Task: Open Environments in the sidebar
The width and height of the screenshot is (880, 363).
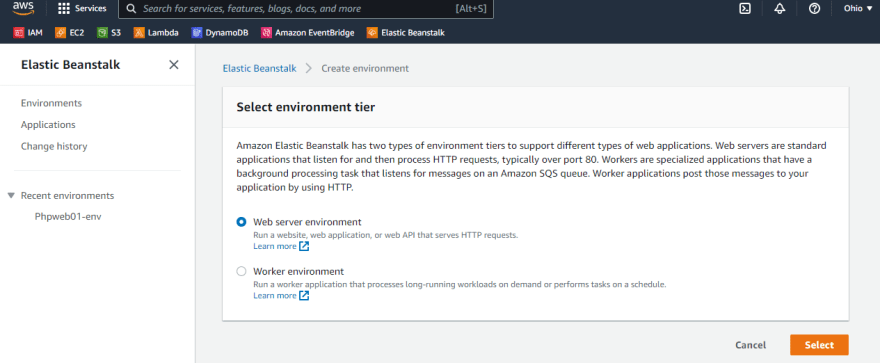Action: pos(51,103)
